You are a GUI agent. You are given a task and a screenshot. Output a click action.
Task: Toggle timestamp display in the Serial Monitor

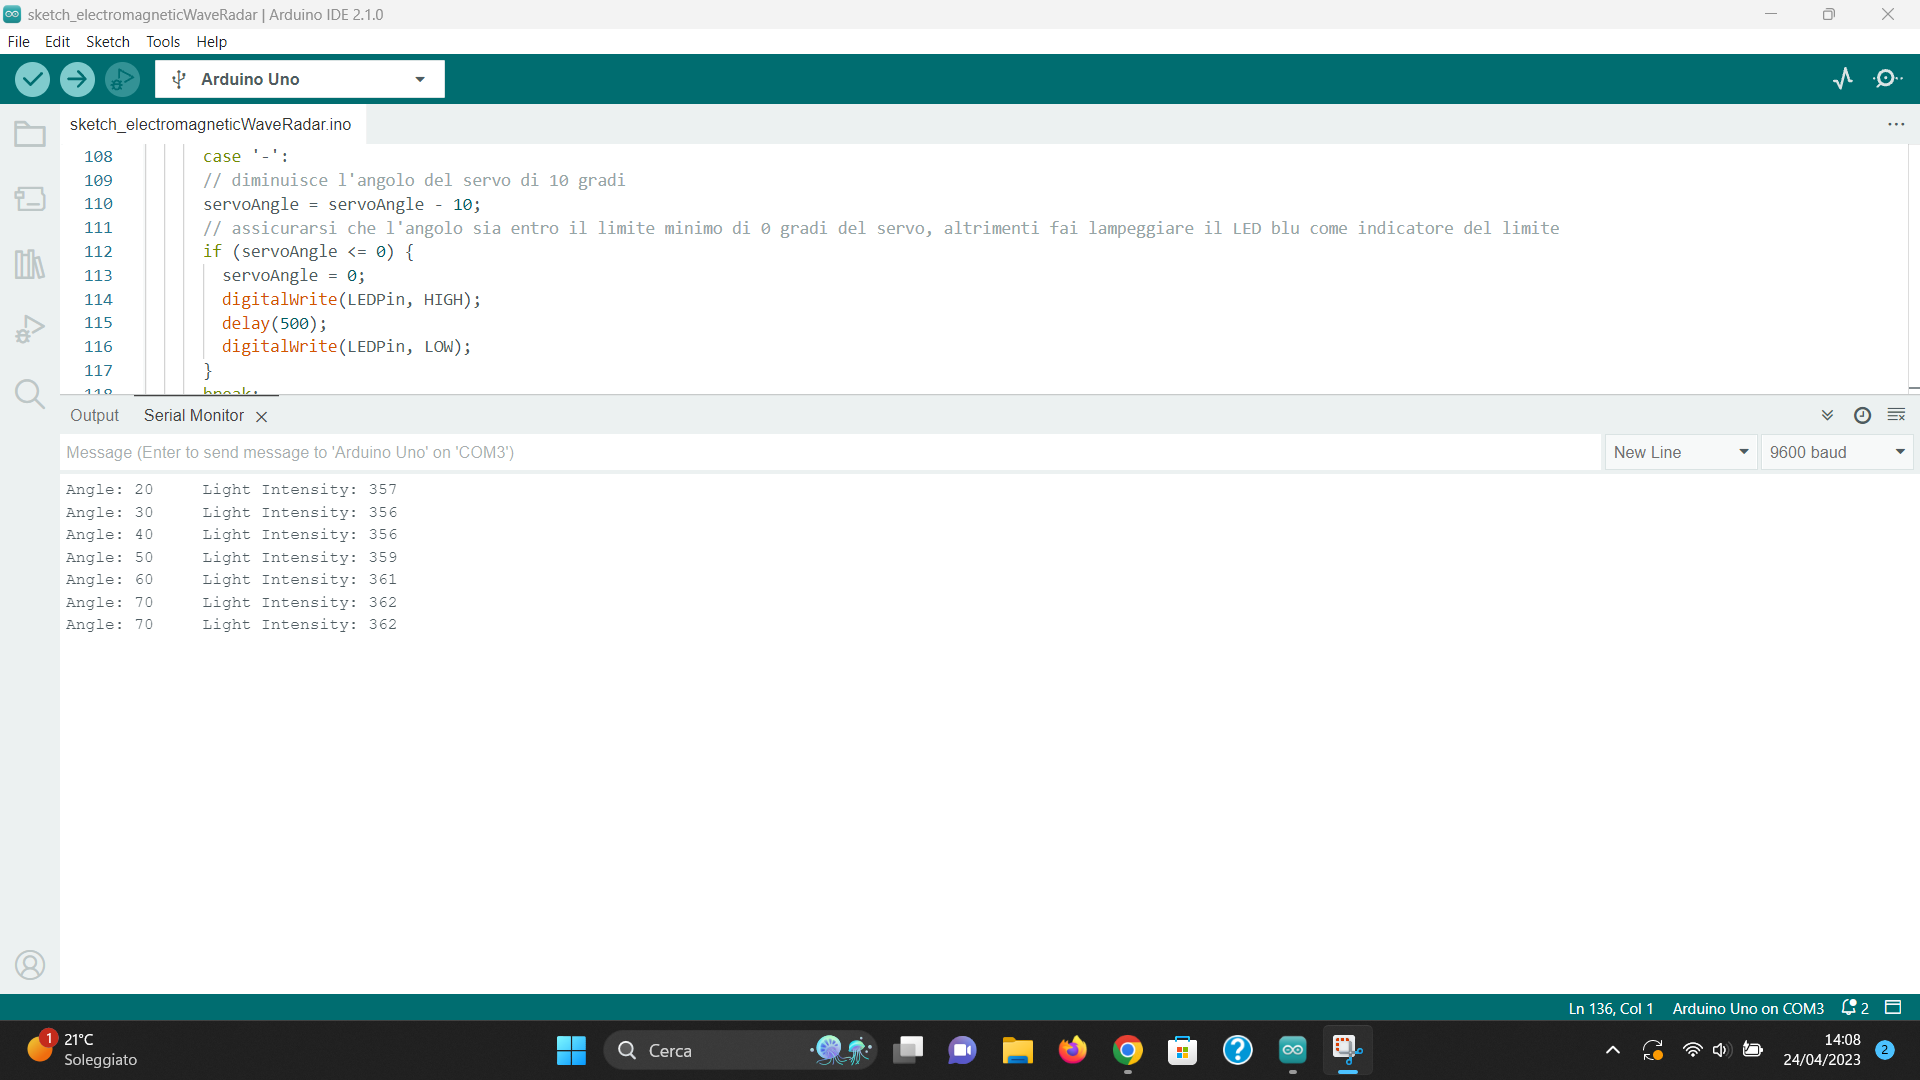[x=1862, y=415]
